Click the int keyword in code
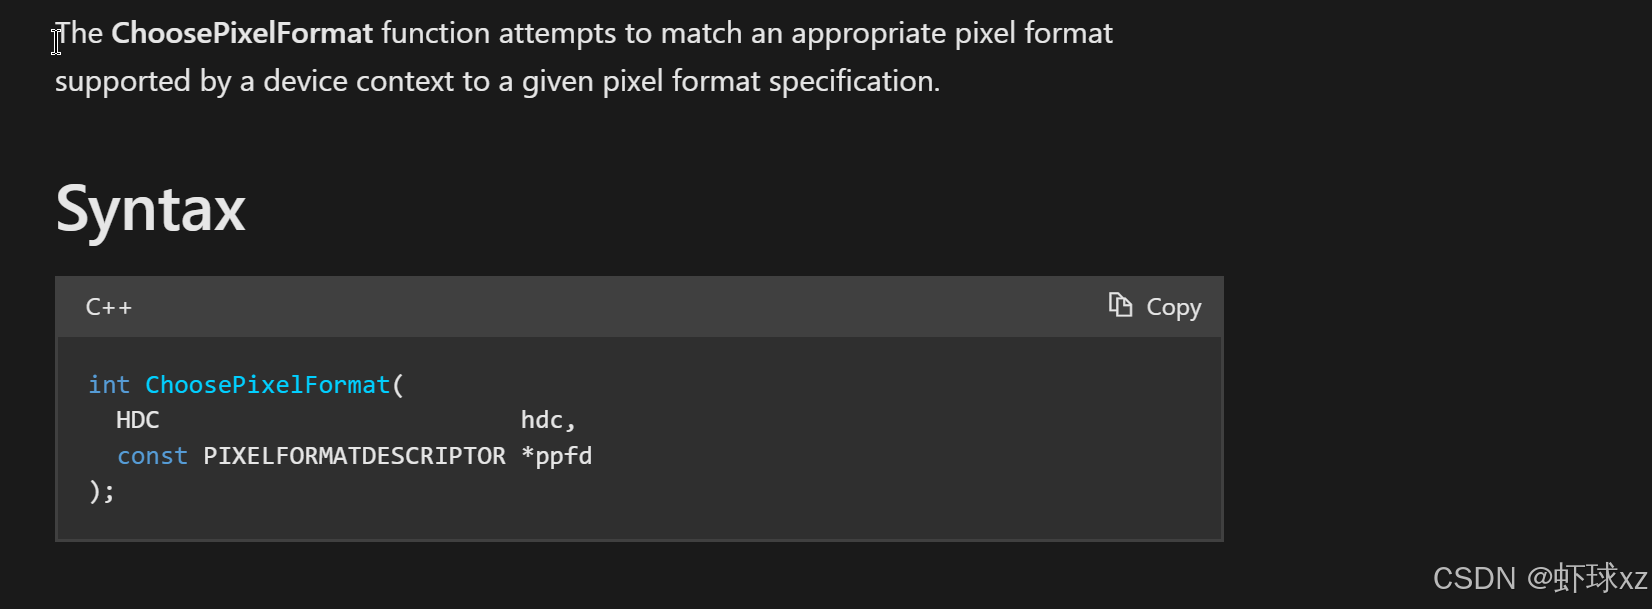Screen dimensions: 1652x609 pos(109,385)
